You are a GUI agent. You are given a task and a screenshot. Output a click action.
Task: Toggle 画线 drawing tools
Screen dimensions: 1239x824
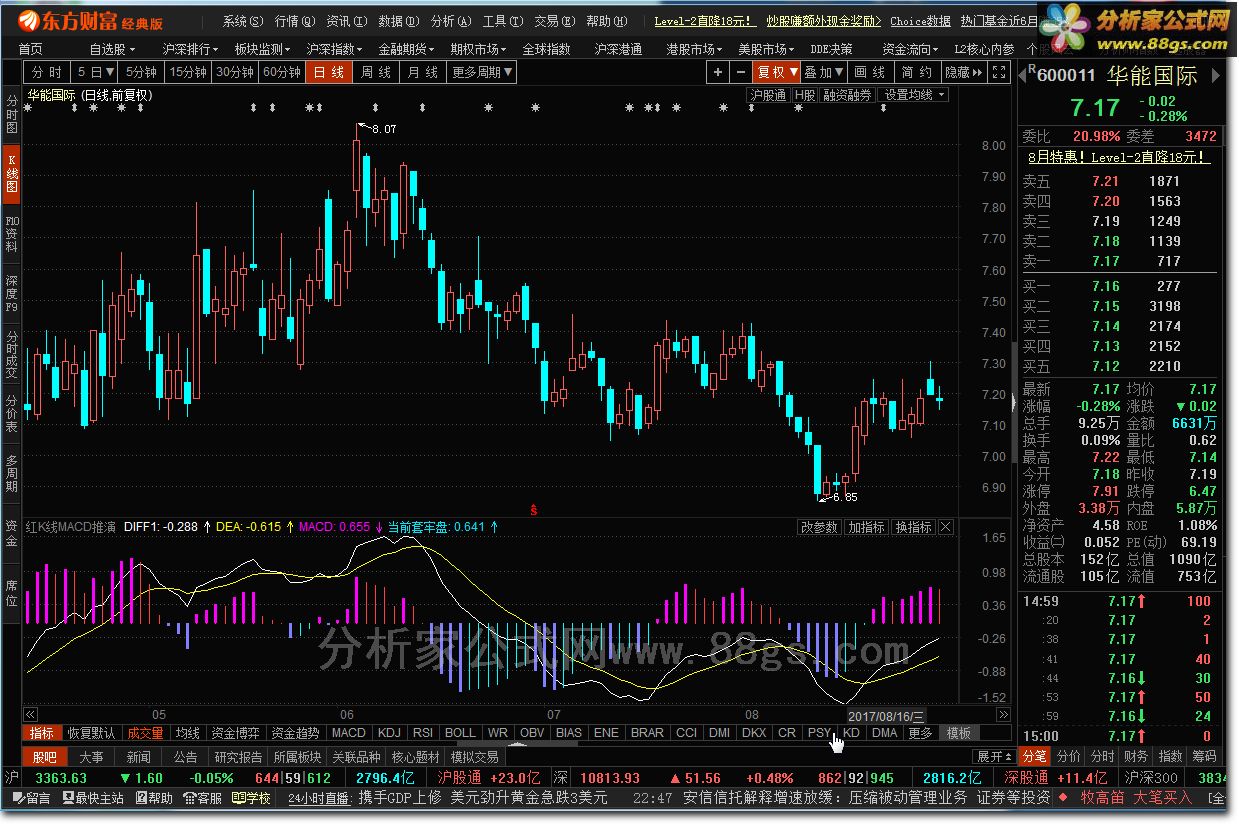tap(870, 72)
